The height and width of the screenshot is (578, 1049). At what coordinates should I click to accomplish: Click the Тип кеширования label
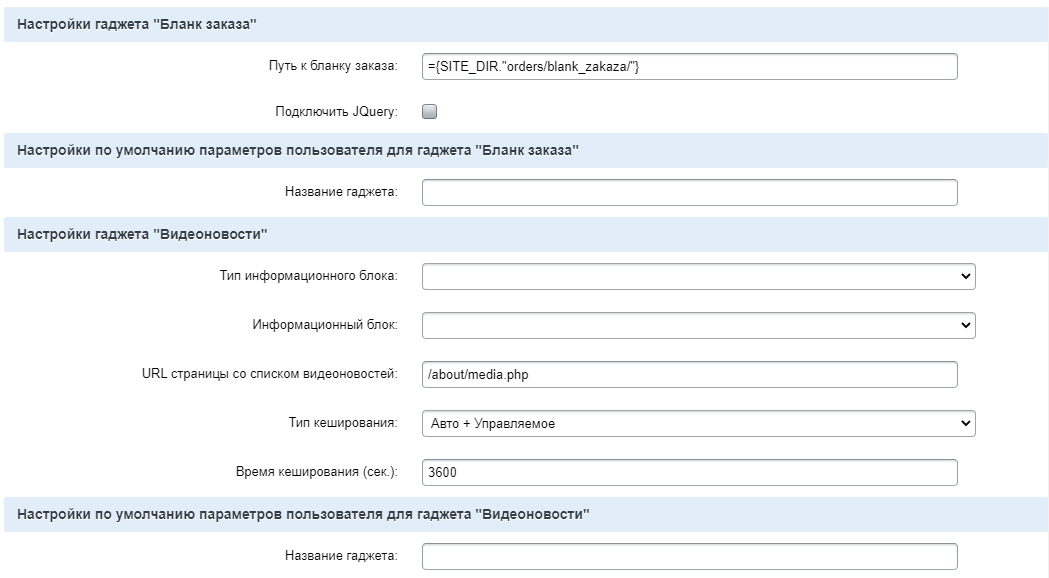tap(343, 423)
